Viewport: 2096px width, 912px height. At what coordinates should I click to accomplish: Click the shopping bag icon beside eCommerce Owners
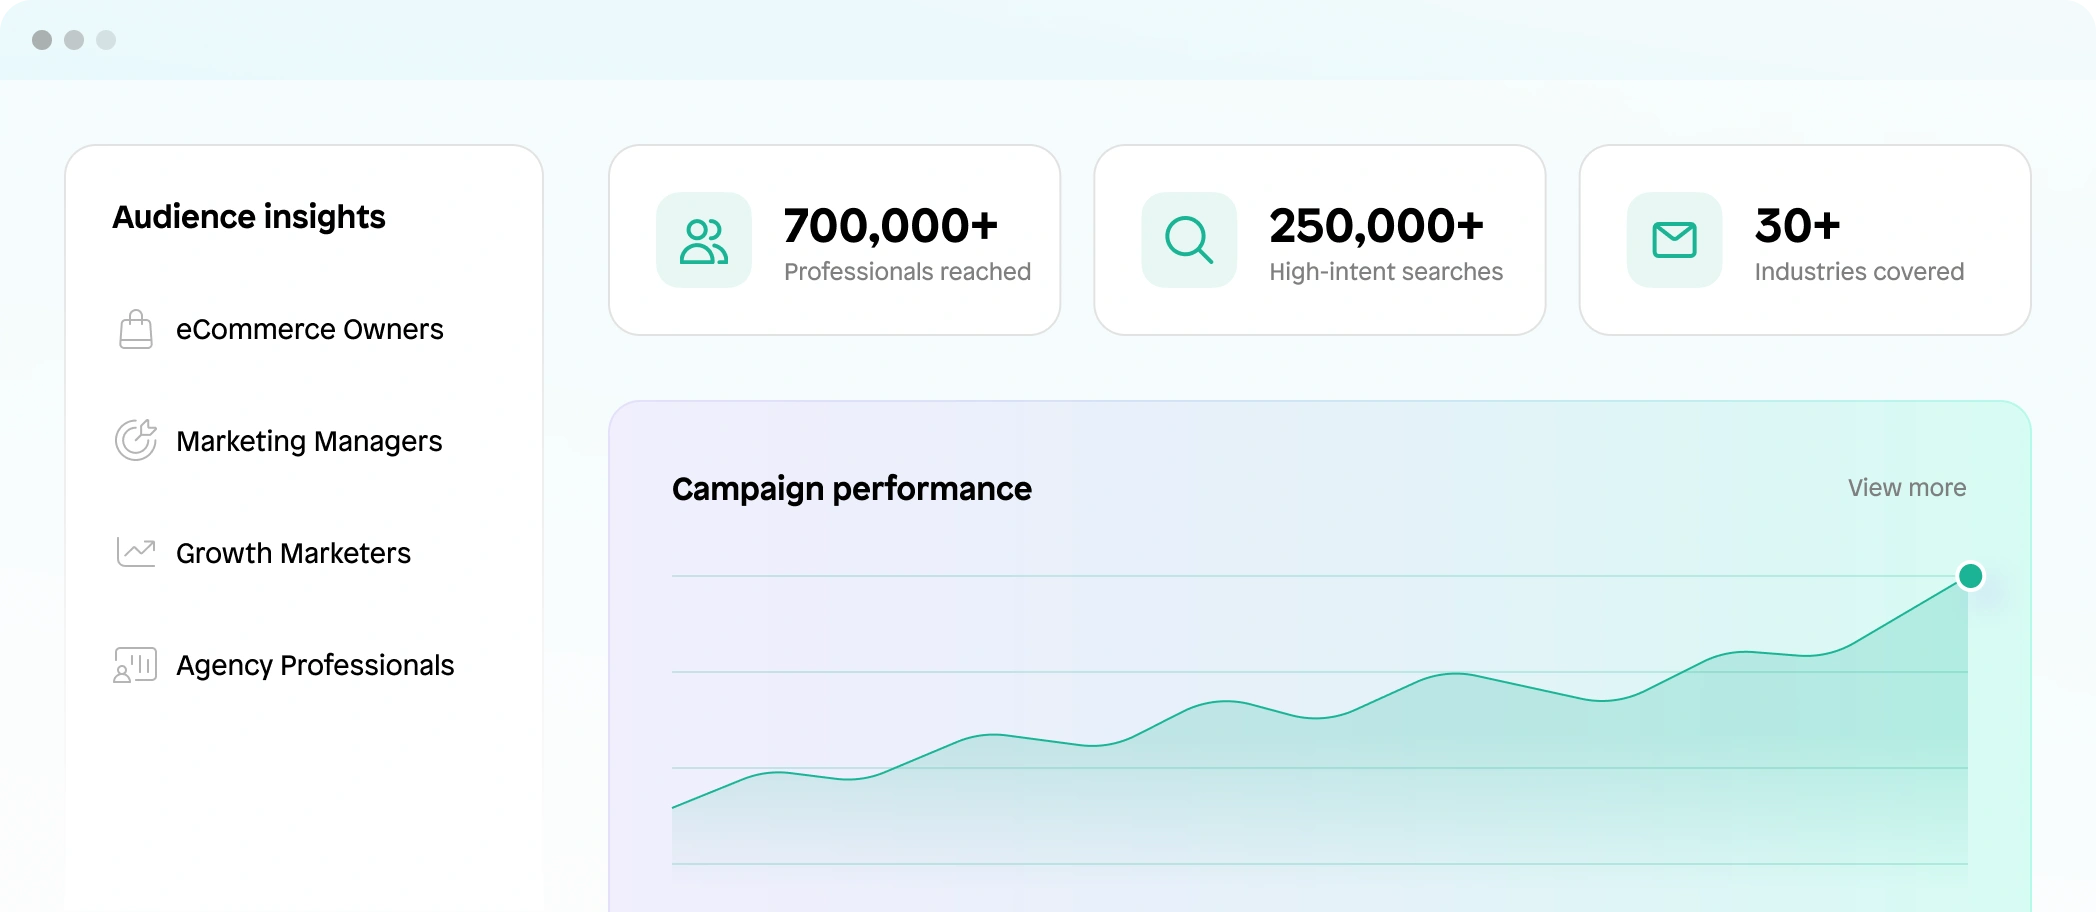[x=136, y=329]
